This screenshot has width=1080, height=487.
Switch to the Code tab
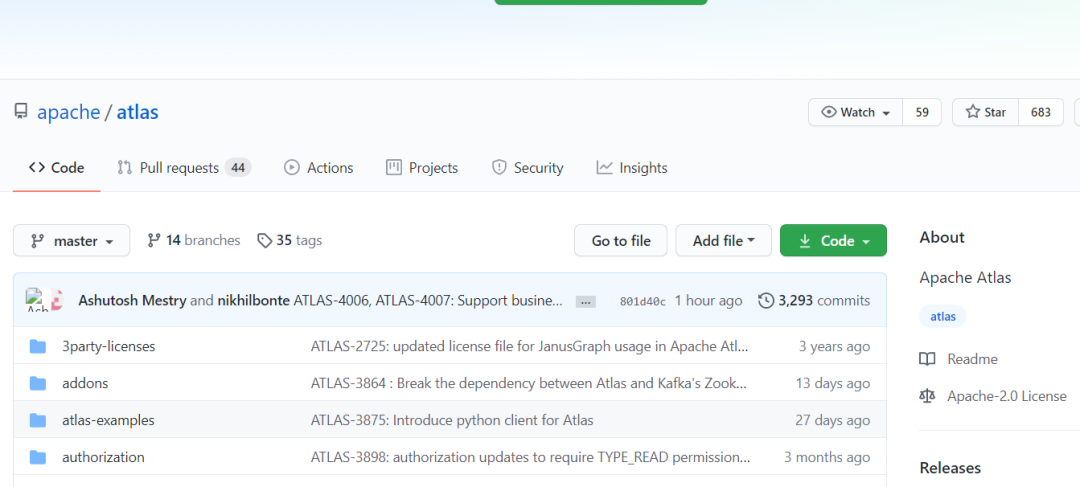click(x=56, y=167)
